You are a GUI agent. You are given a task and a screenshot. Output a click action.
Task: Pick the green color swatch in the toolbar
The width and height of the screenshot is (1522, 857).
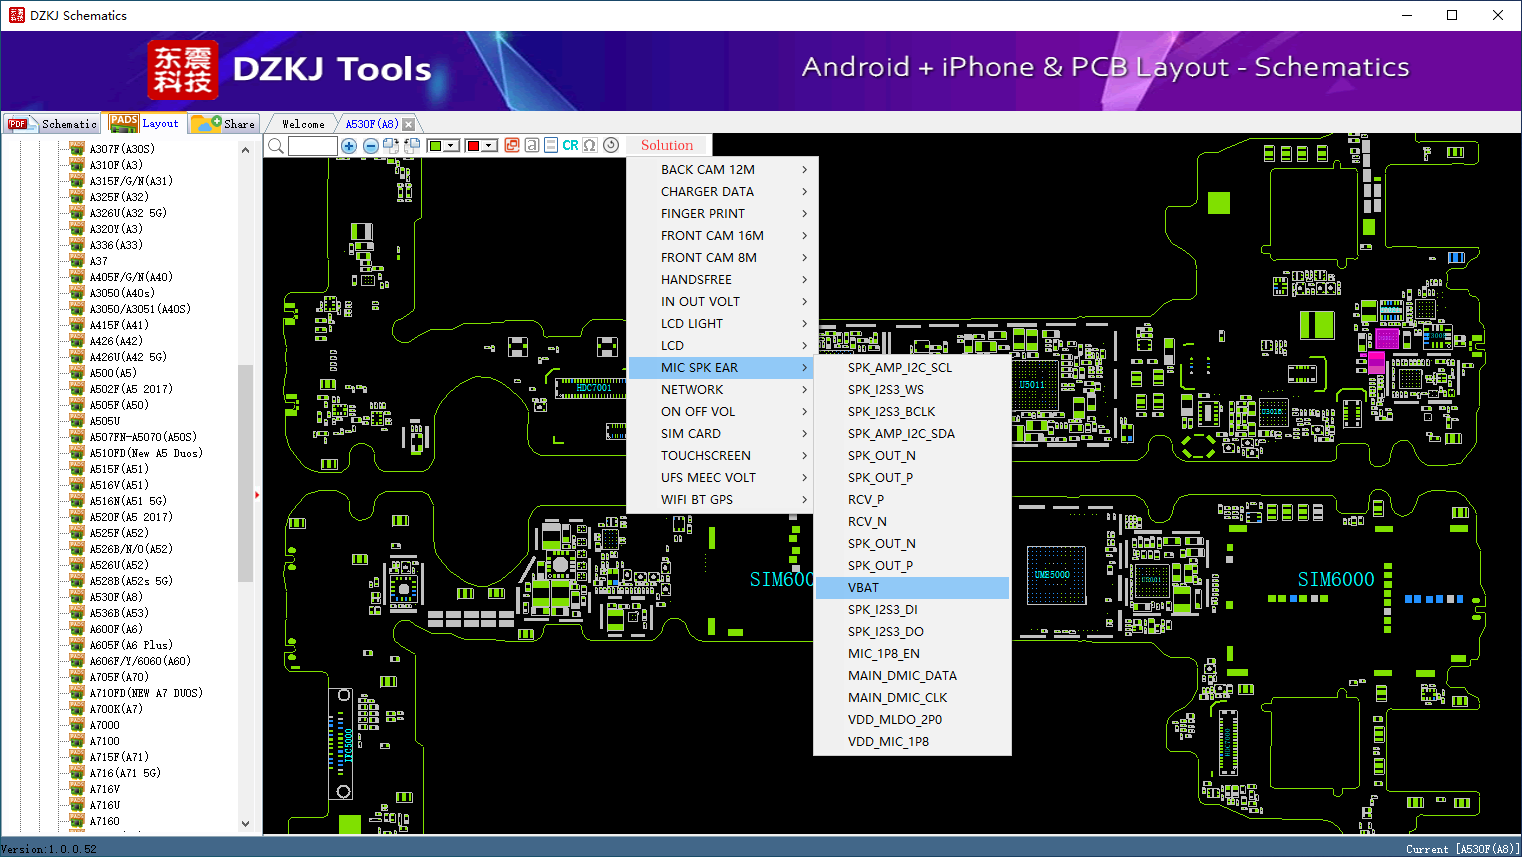(435, 146)
